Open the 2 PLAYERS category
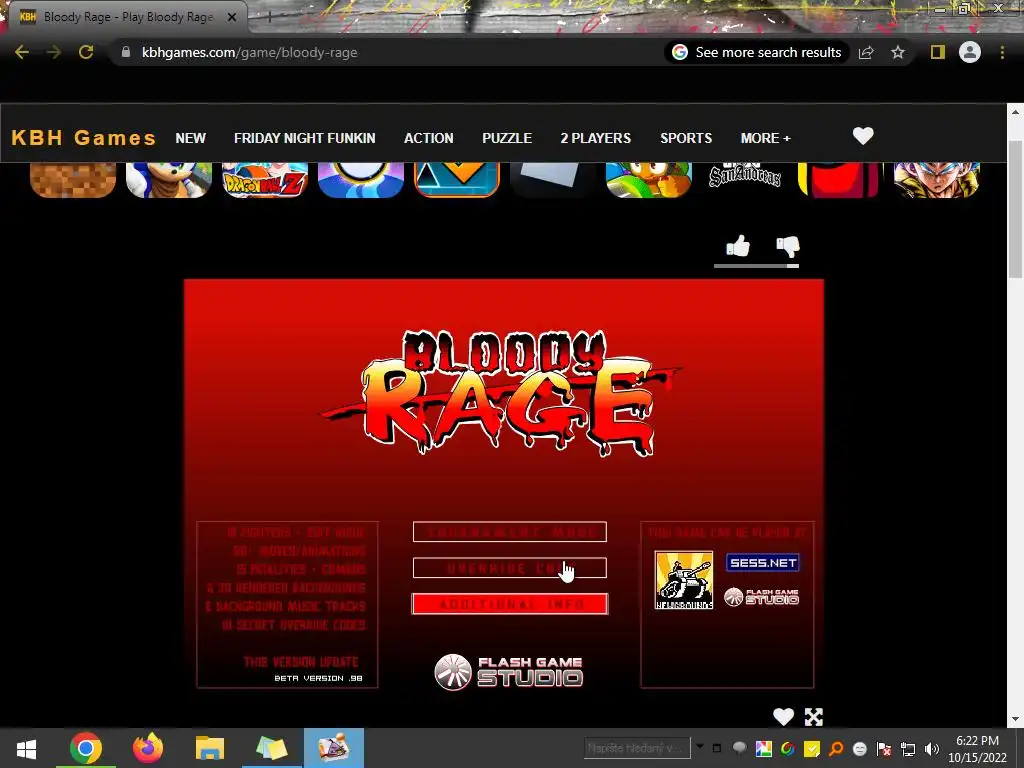This screenshot has height=768, width=1024. 596,138
